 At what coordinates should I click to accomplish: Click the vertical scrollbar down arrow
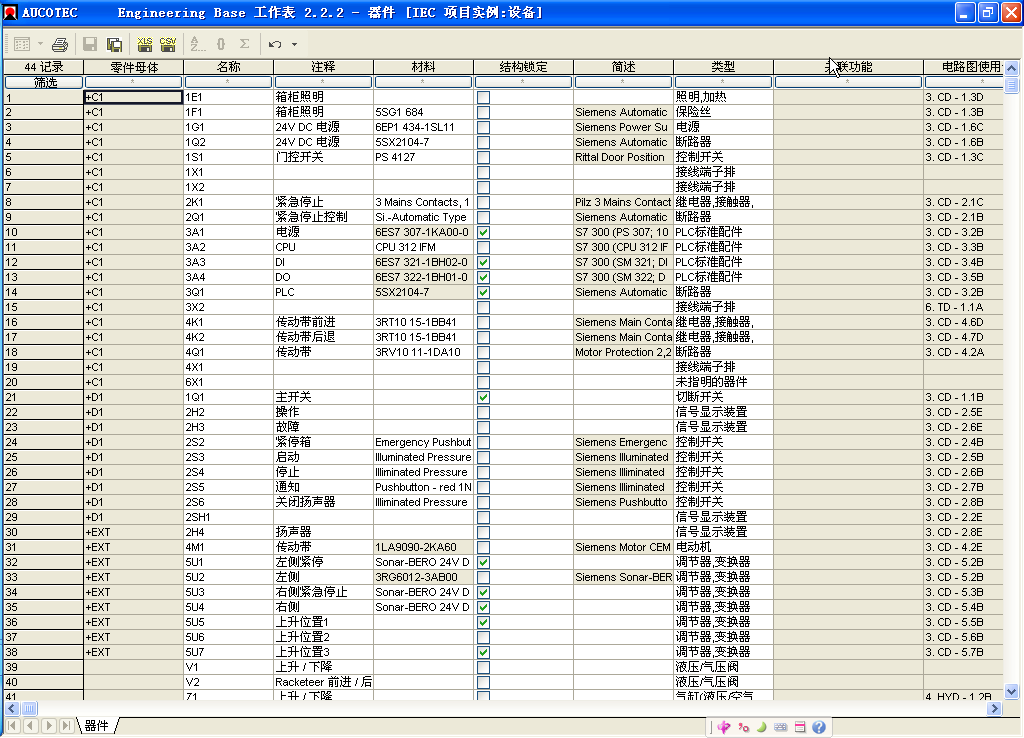pos(1012,692)
